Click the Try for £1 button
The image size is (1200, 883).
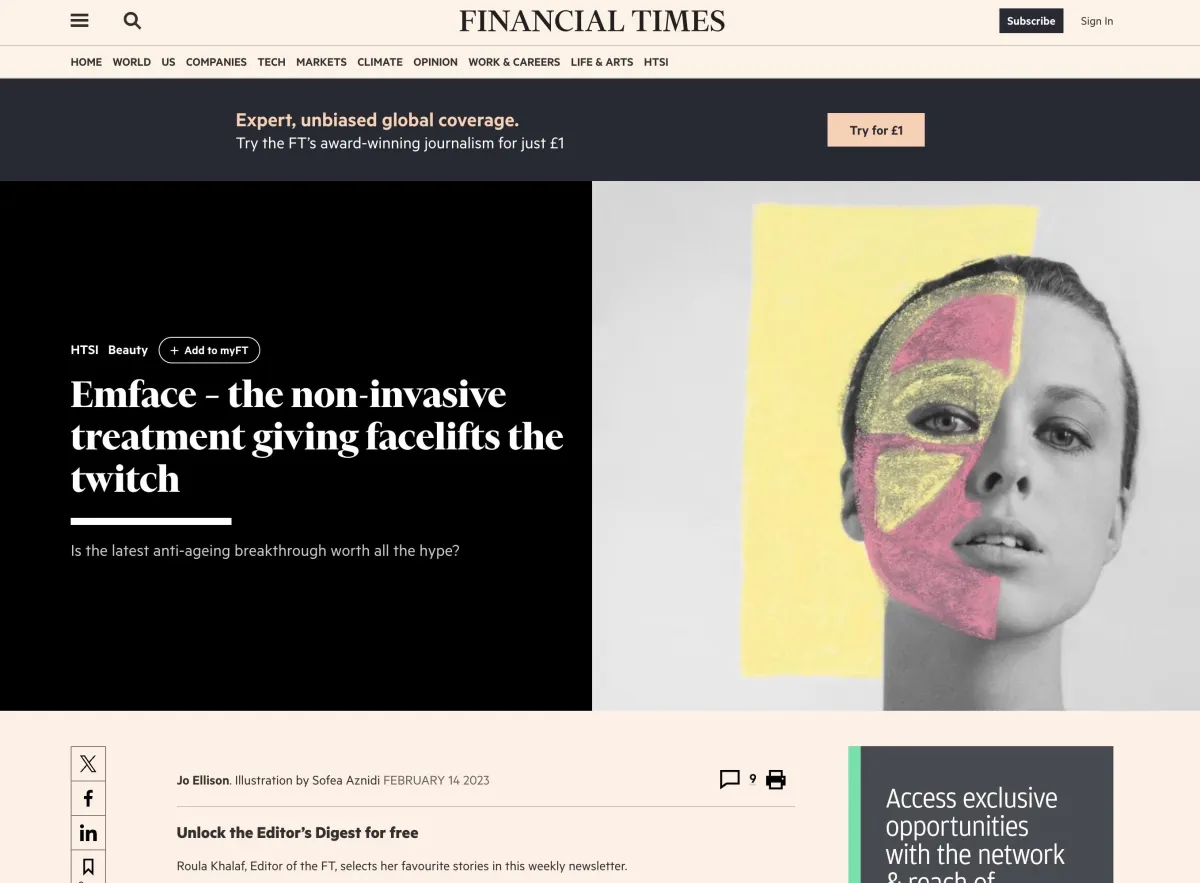pos(876,130)
